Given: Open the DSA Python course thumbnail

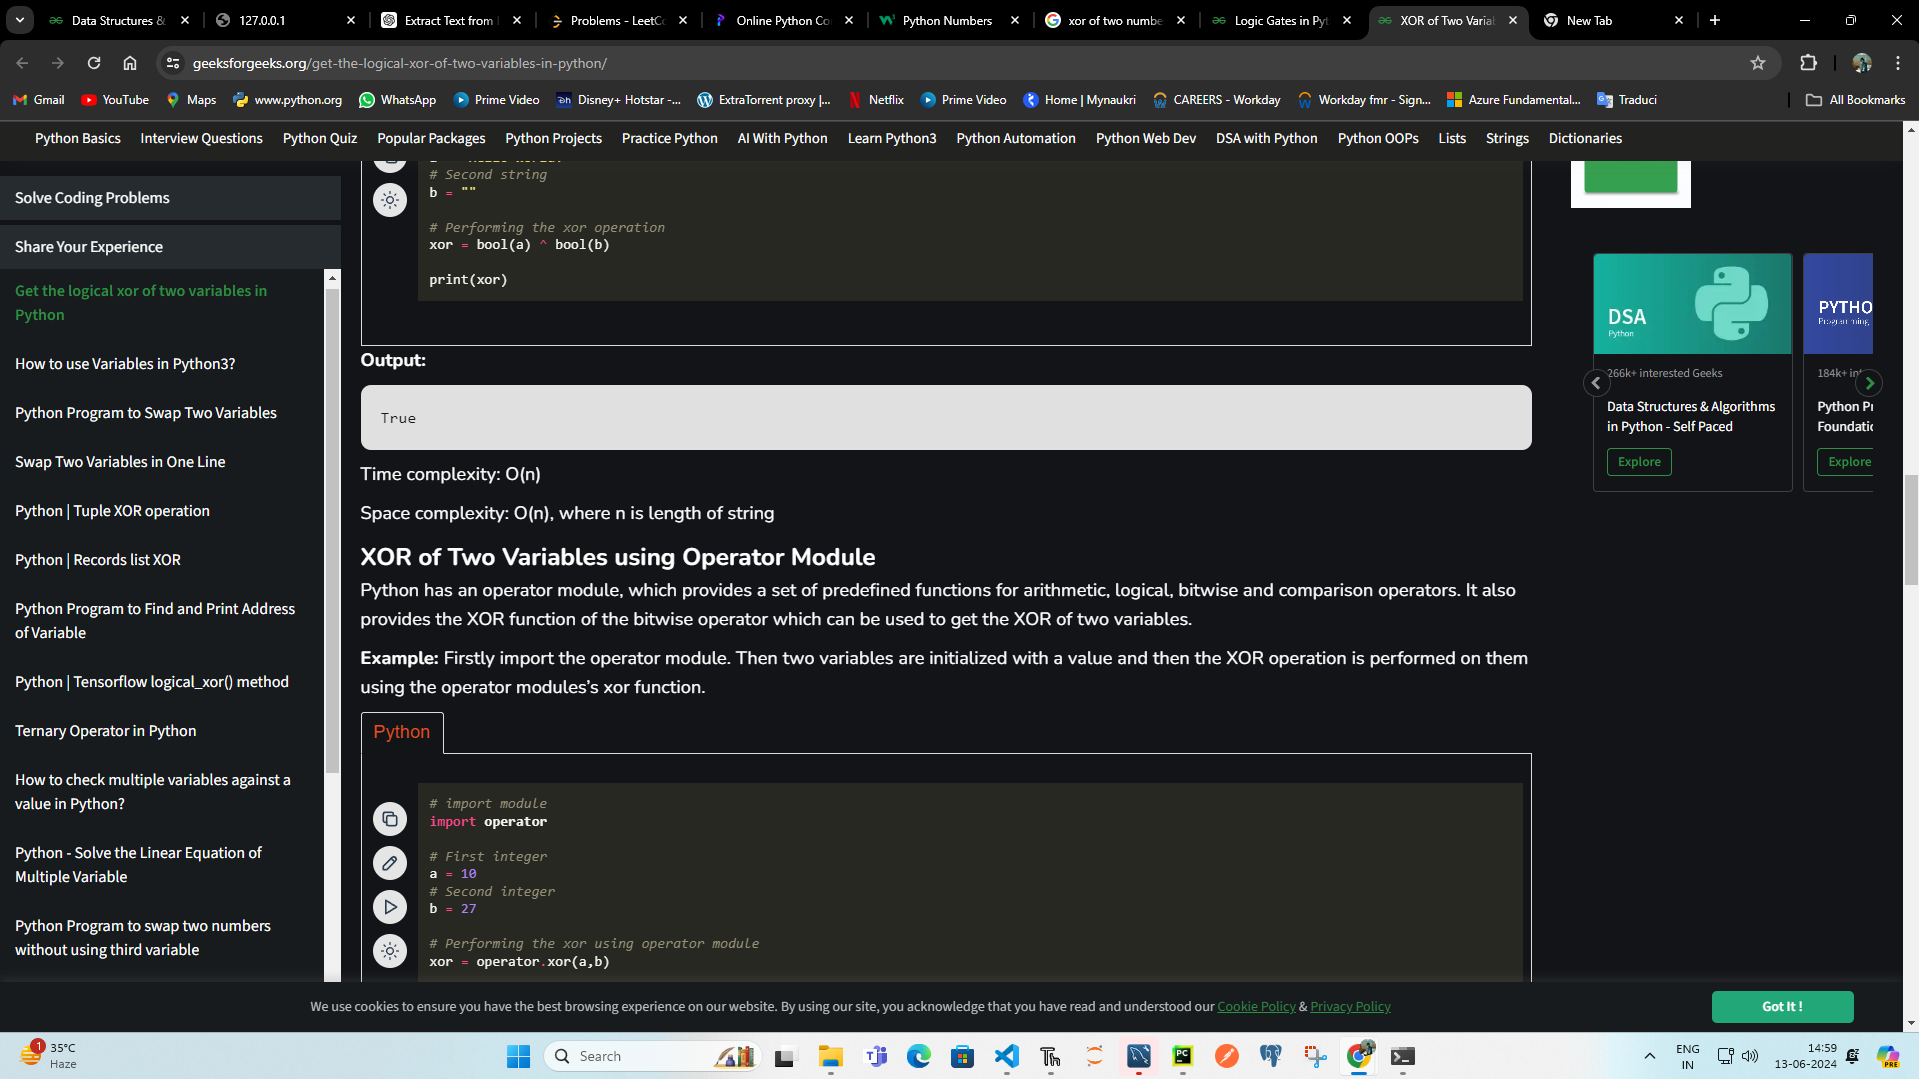Looking at the screenshot, I should point(1692,304).
